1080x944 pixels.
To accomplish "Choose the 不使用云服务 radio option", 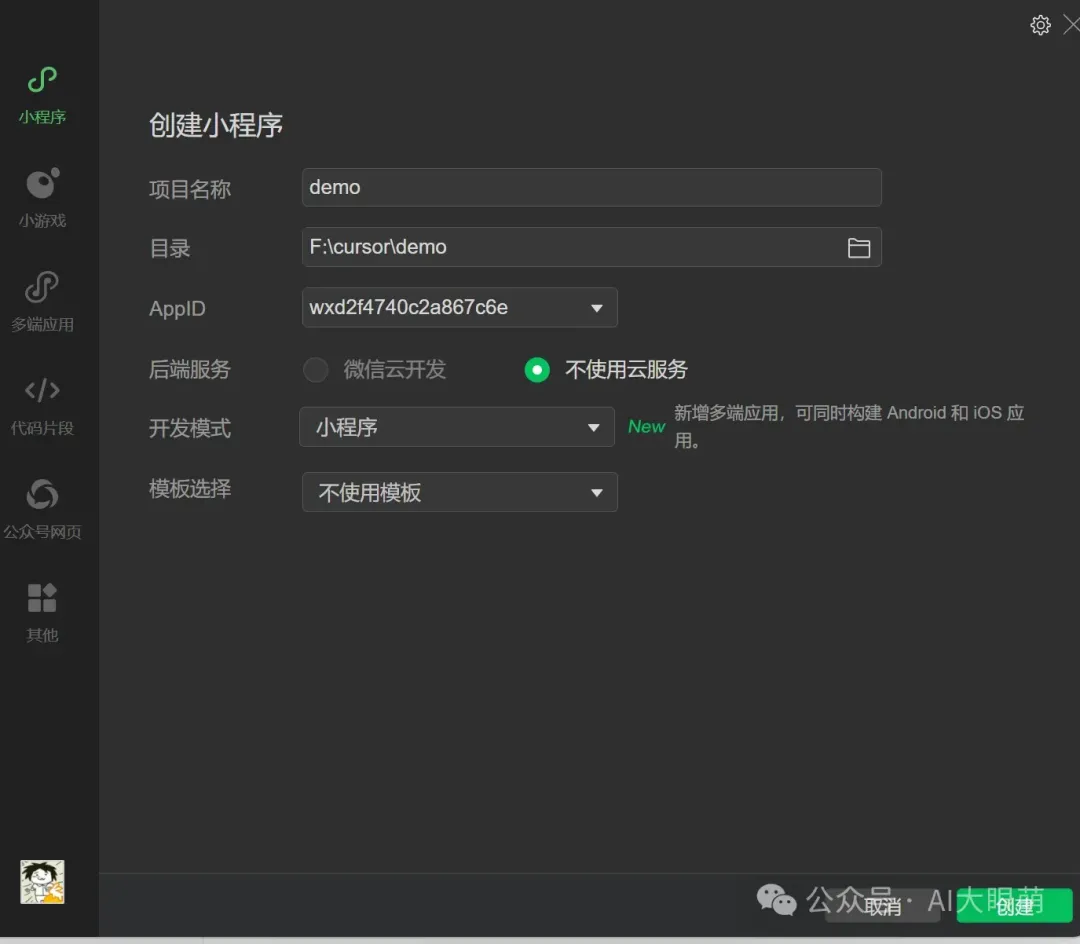I will pyautogui.click(x=537, y=370).
